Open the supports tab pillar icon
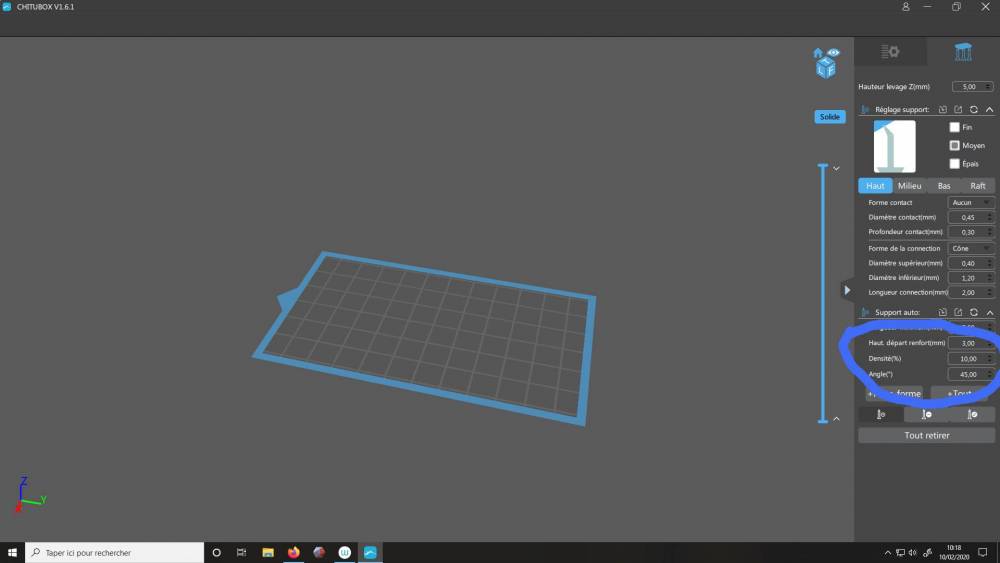The image size is (1000, 563). [x=963, y=52]
